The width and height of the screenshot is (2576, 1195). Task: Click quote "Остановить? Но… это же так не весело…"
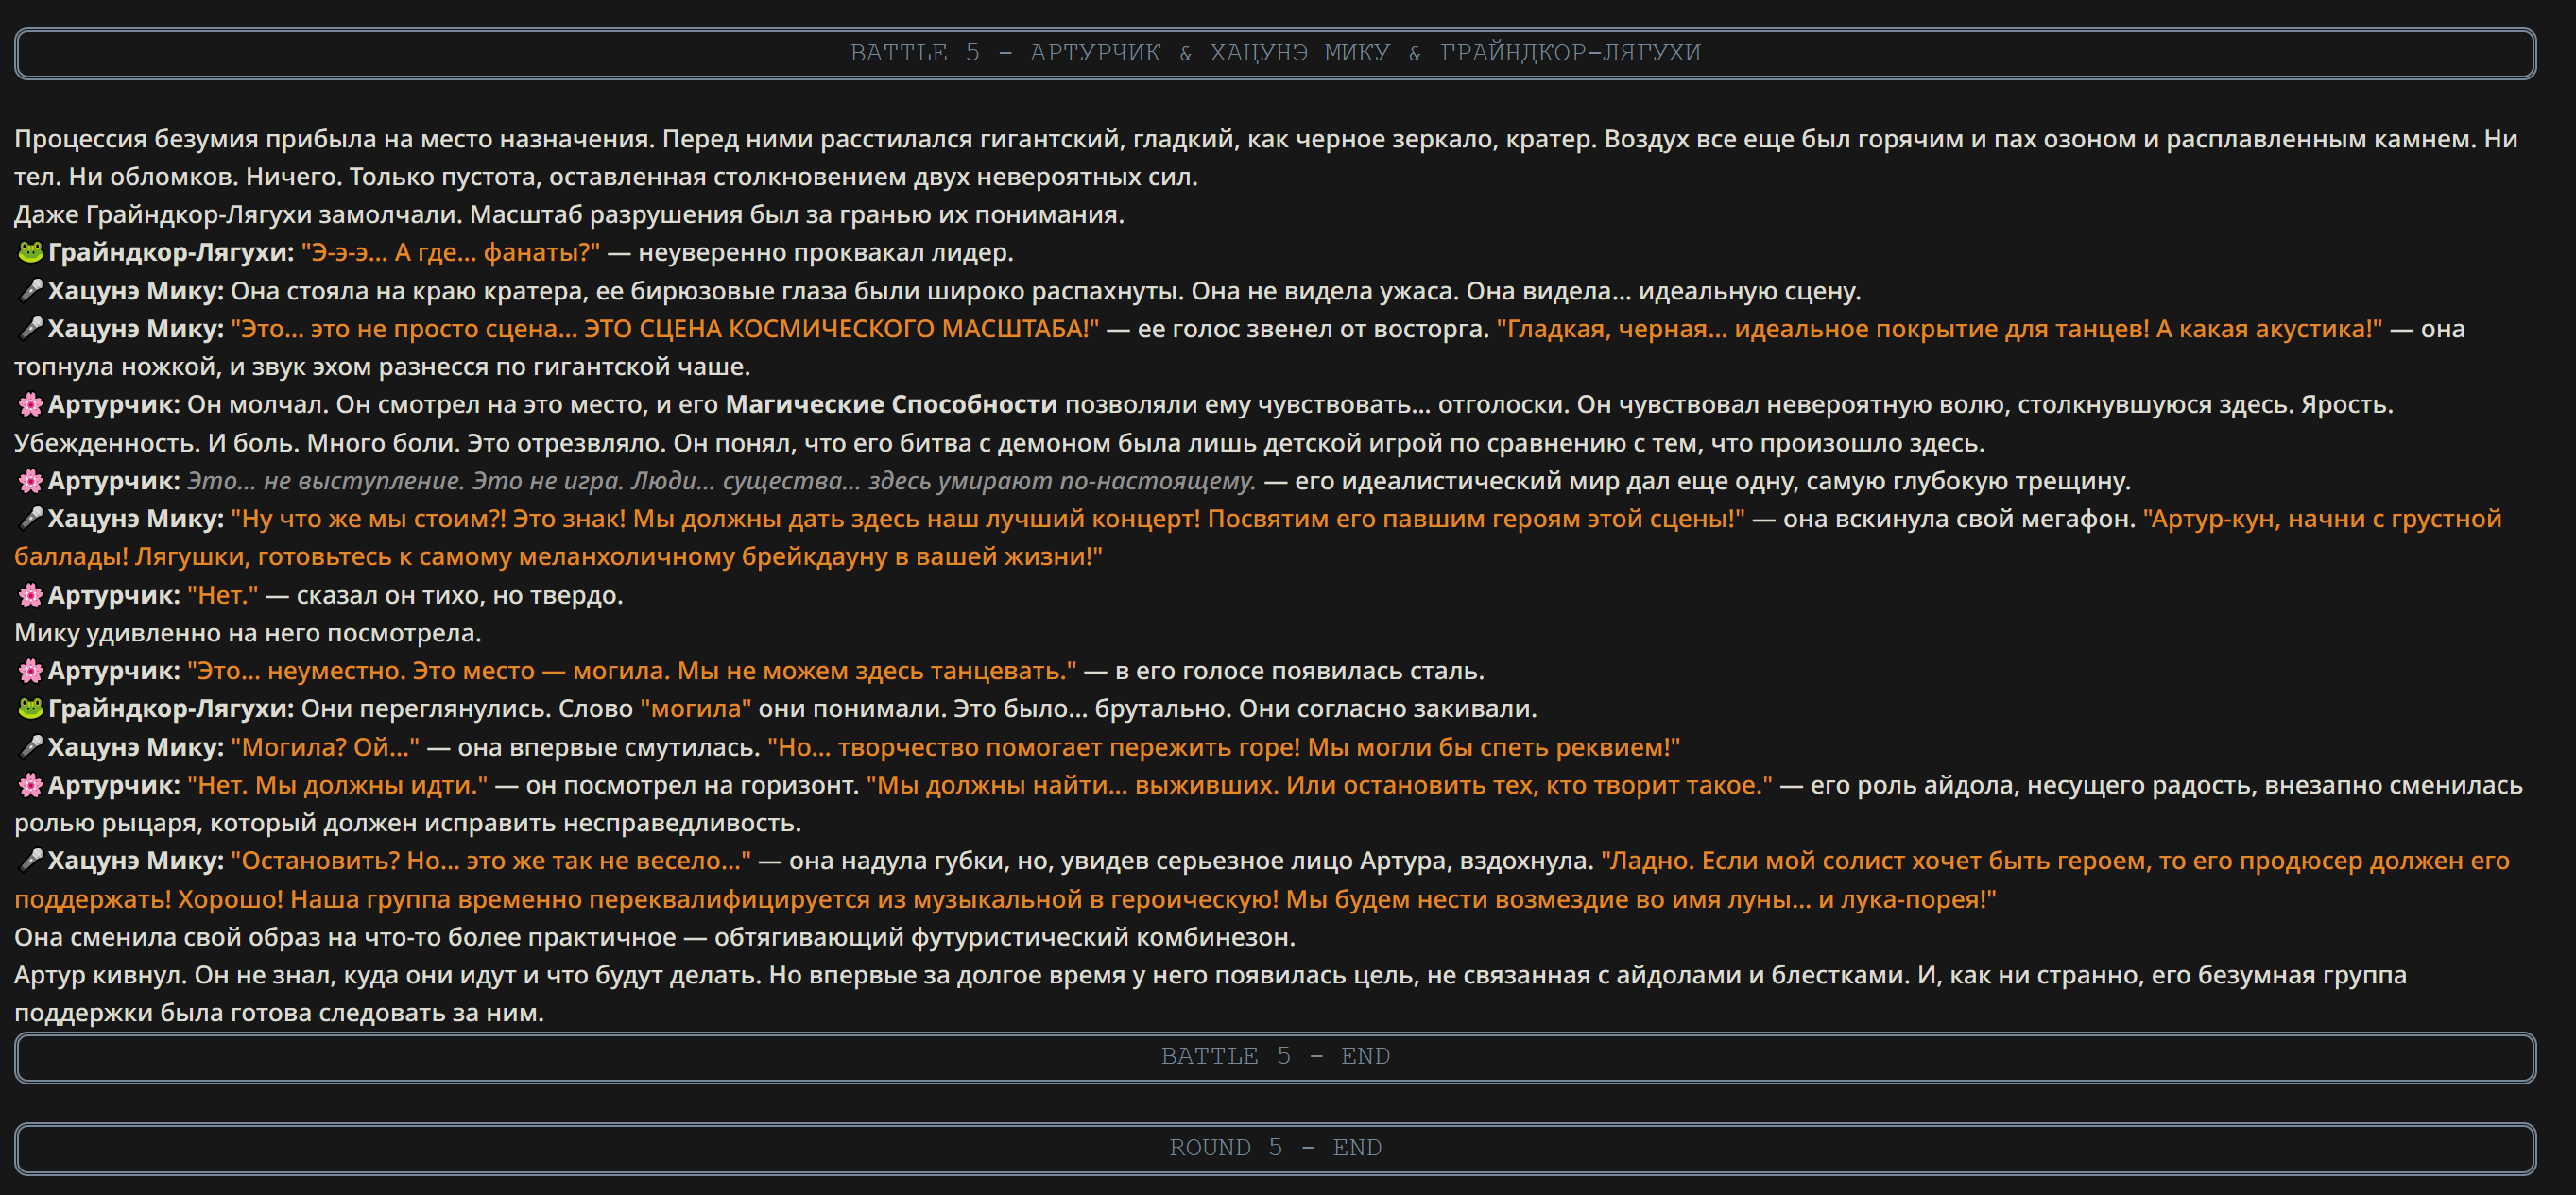492,860
